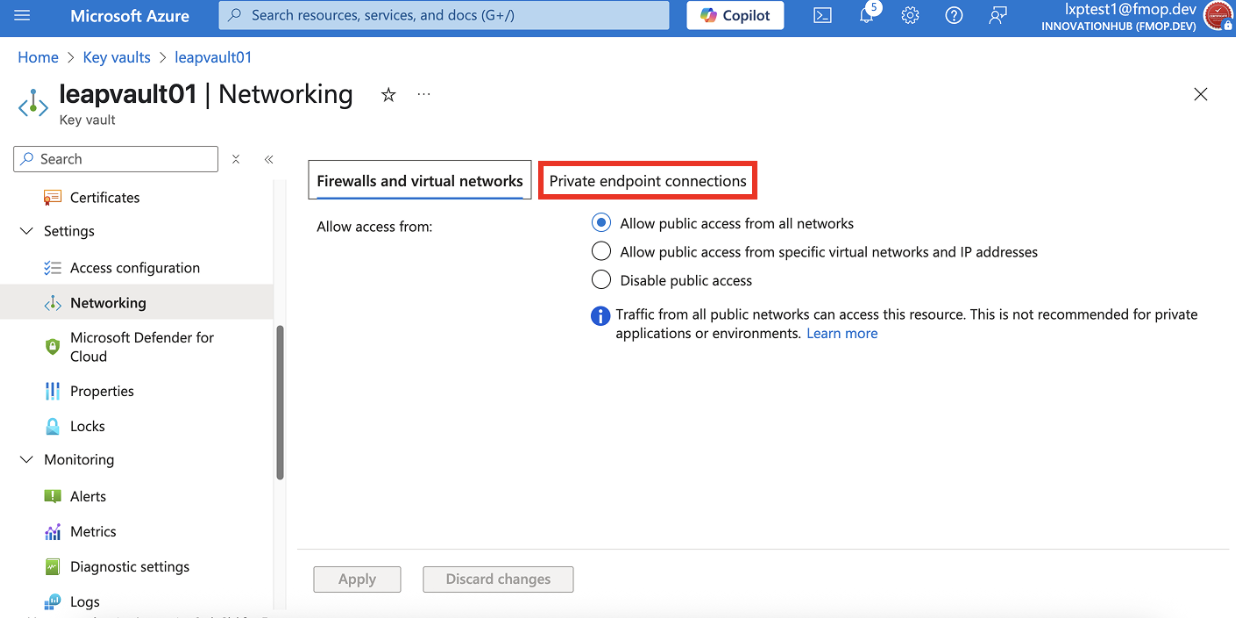
Task: Clear the sidebar search with the X icon
Action: pyautogui.click(x=236, y=159)
